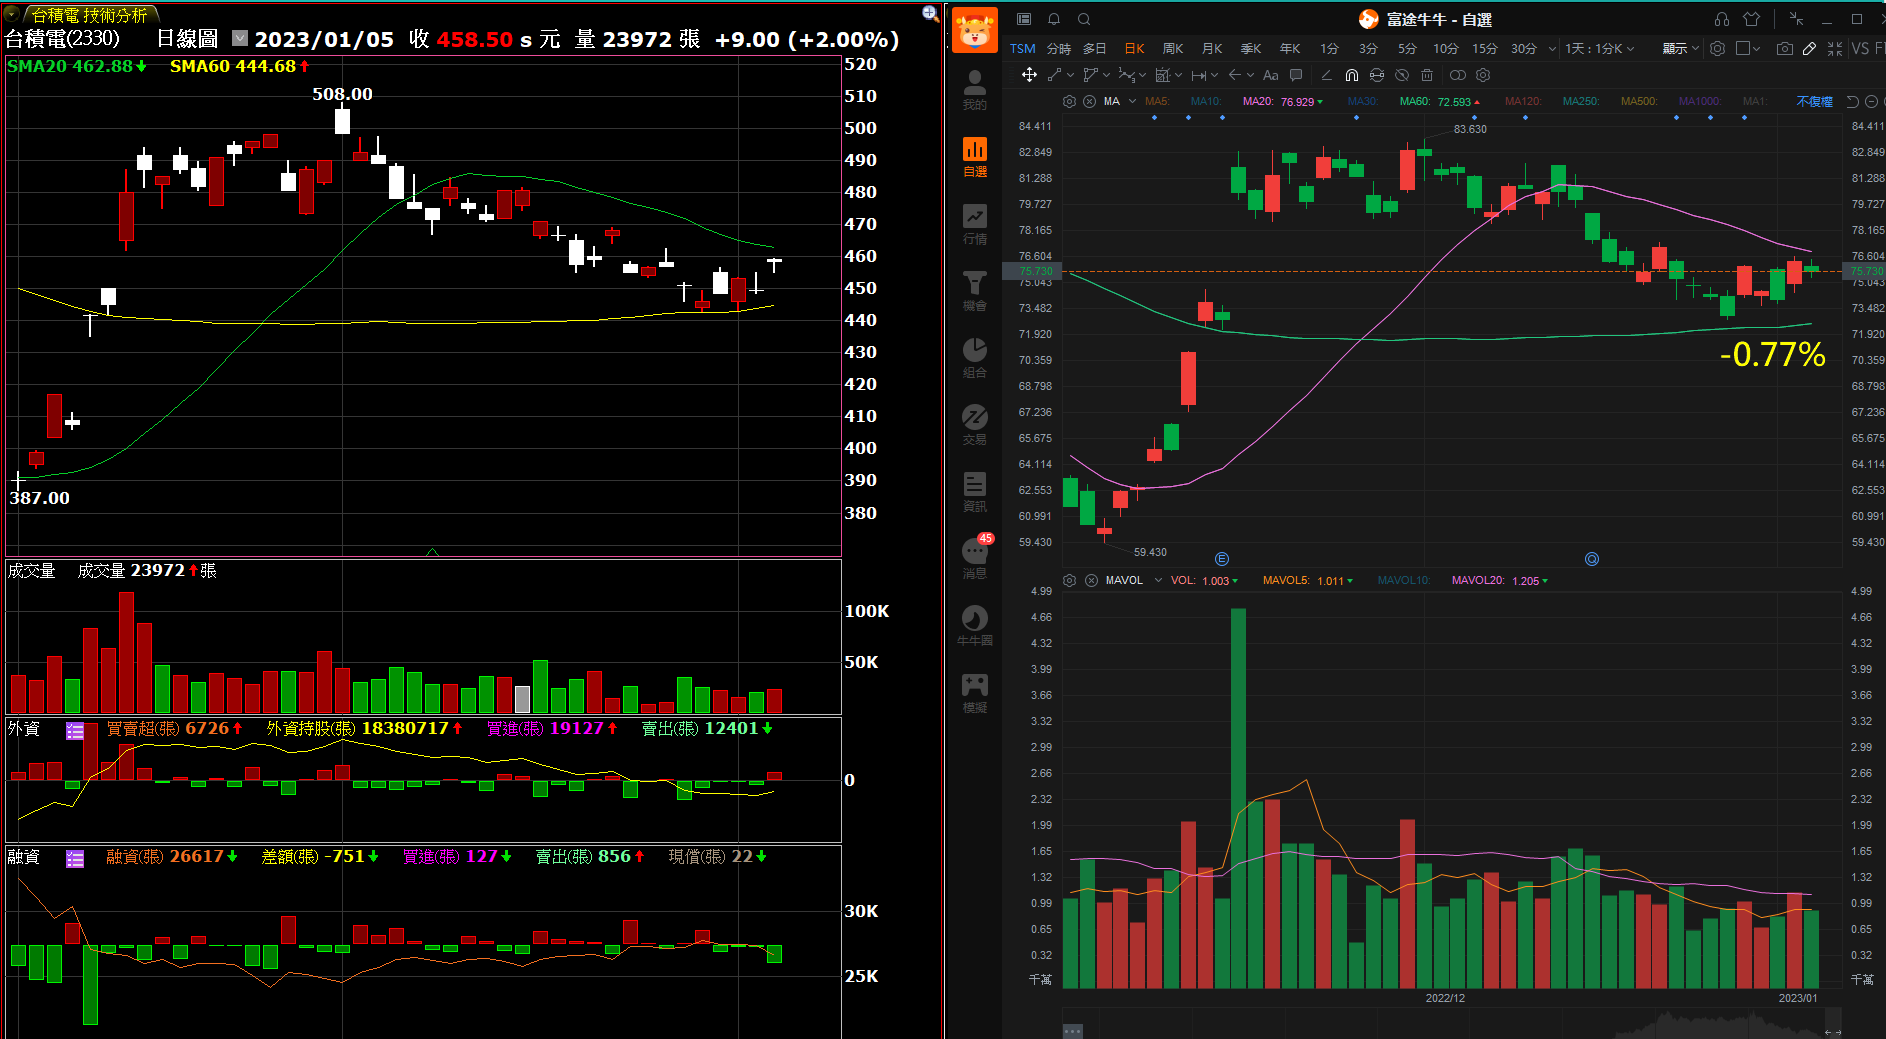Expand the line tool dropdown arrow
The image size is (1886, 1039).
tap(1070, 75)
